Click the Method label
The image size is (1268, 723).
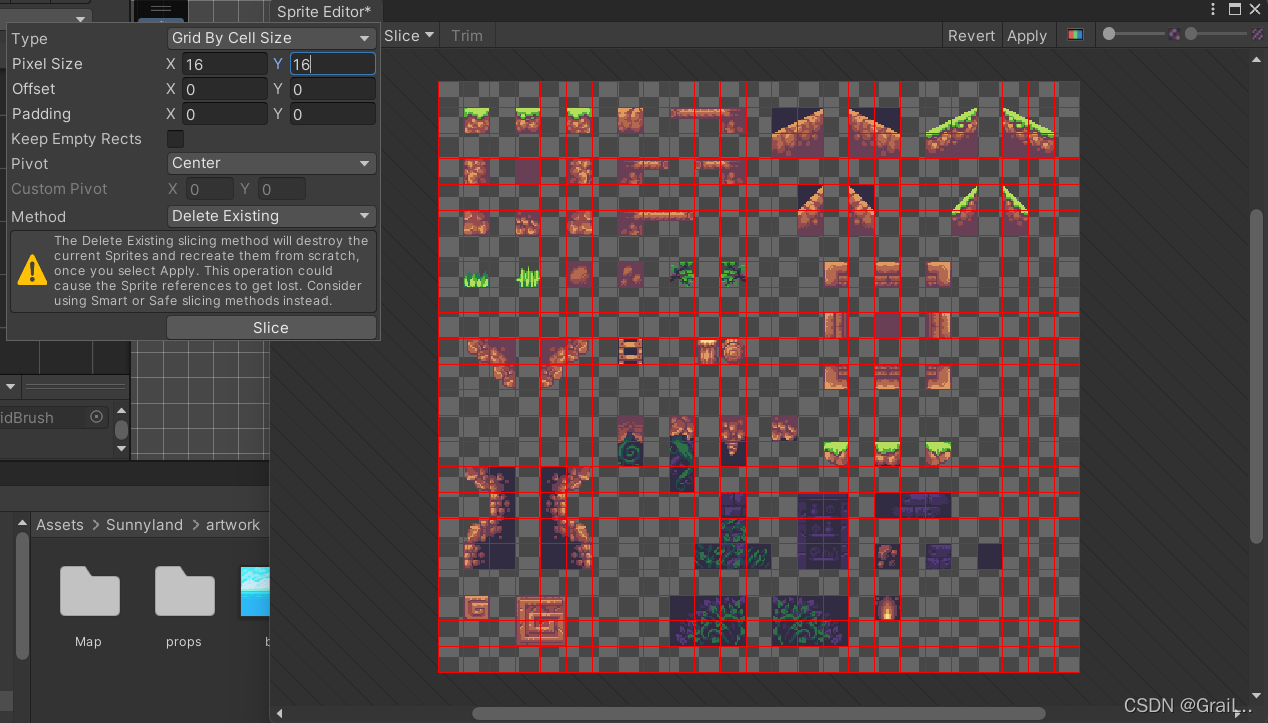coord(38,217)
